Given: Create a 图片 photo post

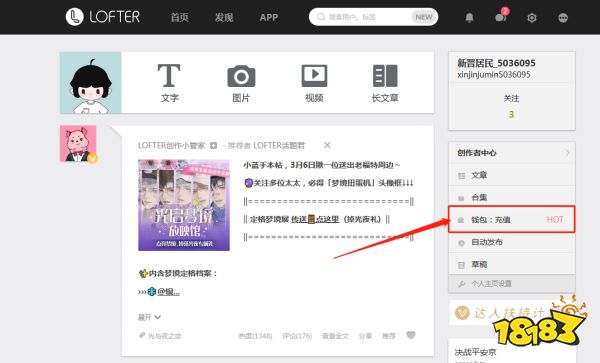Looking at the screenshot, I should tap(241, 83).
